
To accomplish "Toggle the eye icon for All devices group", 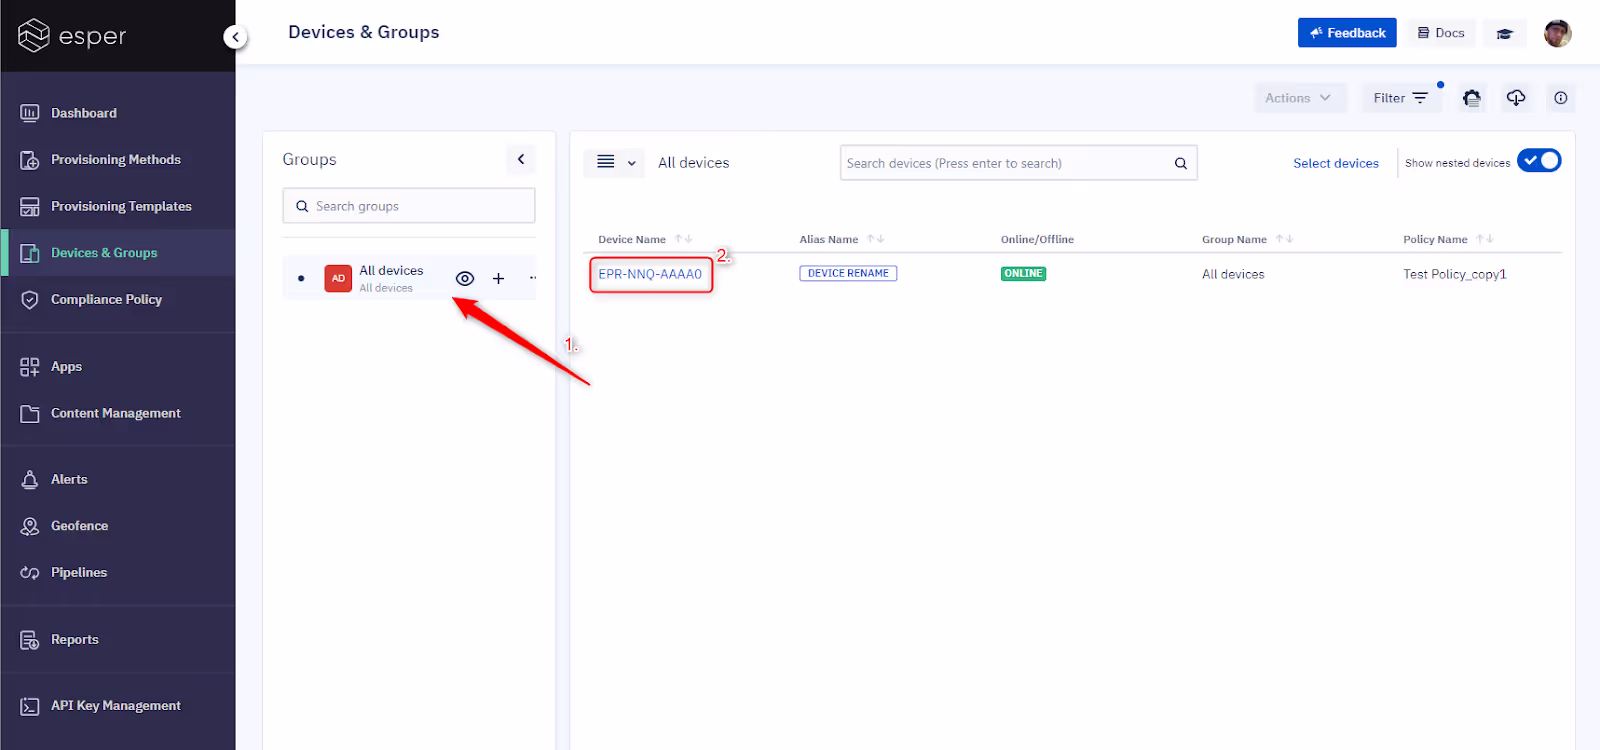I will [x=465, y=279].
